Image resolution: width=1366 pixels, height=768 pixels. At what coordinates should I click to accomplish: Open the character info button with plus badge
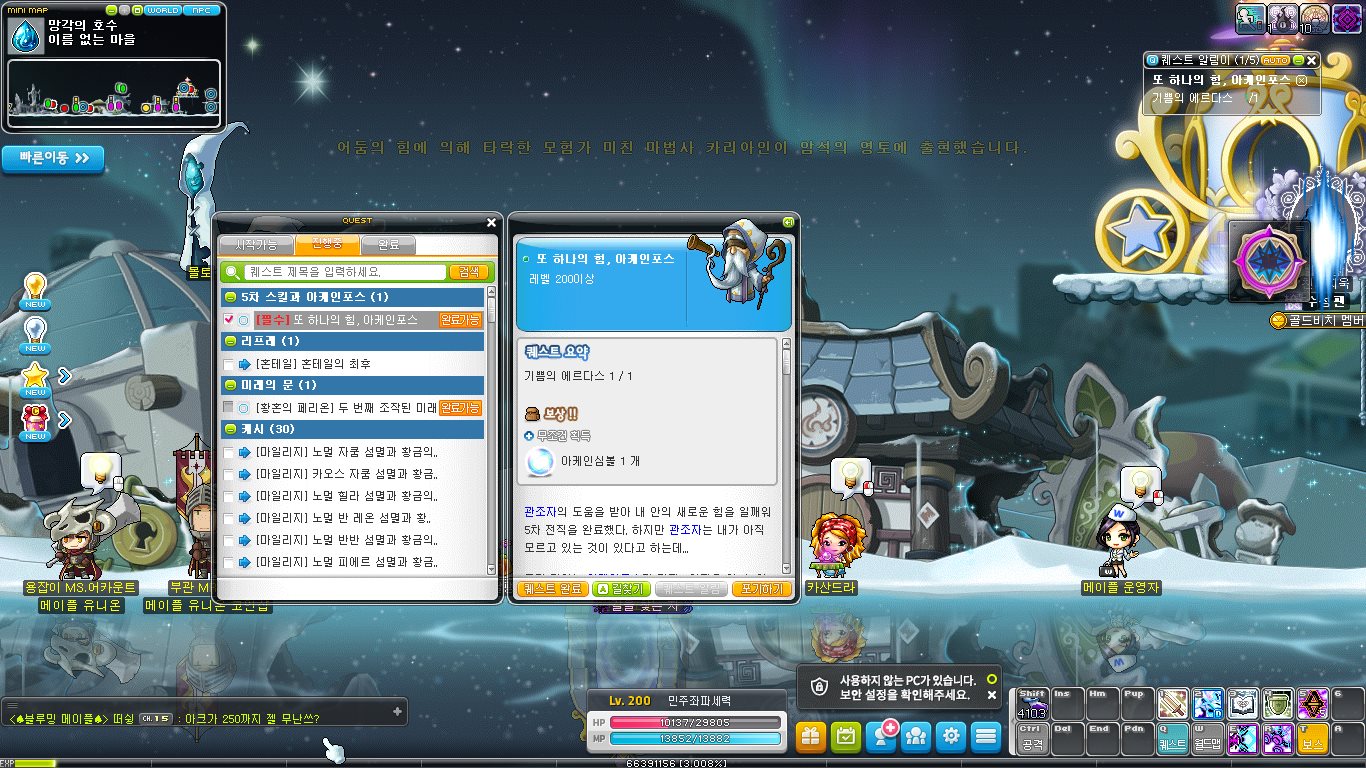(881, 737)
